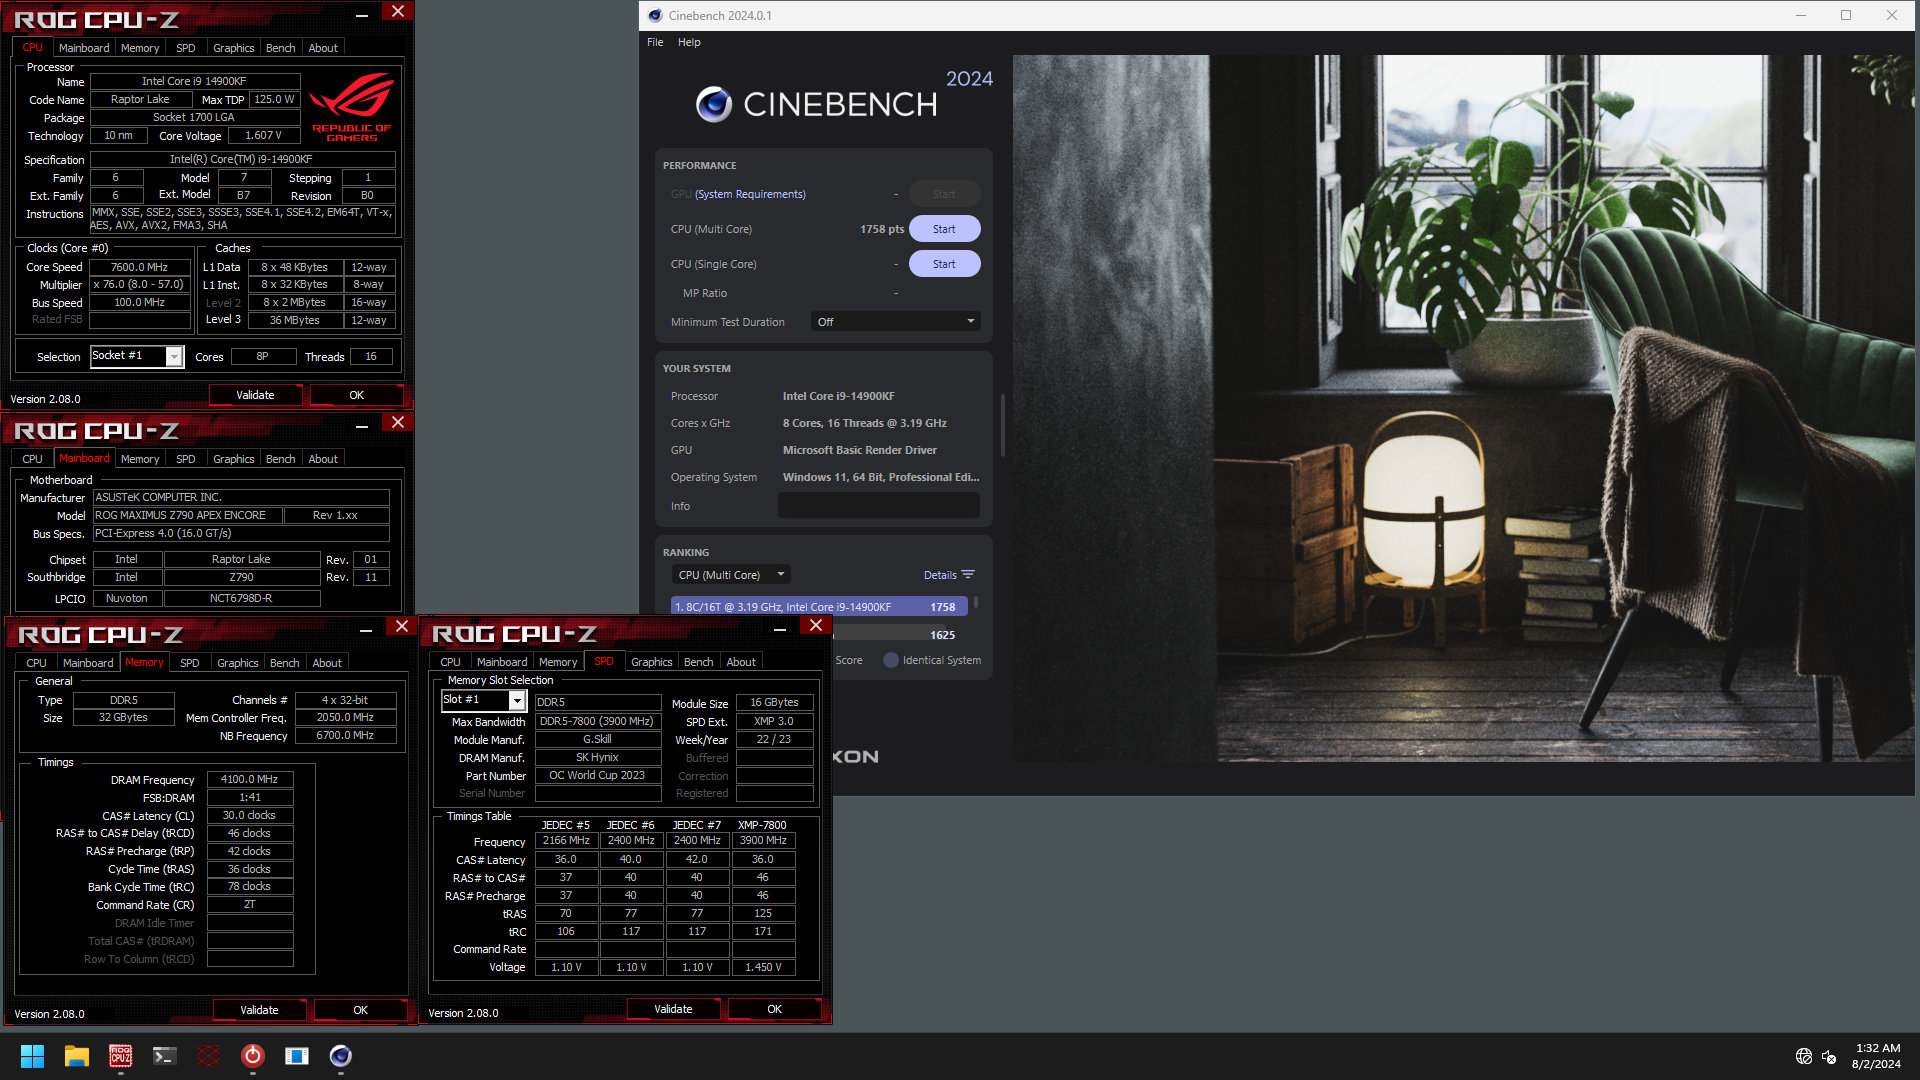Click the Republic of Gamers logo
This screenshot has width=1920, height=1080.
[x=351, y=106]
